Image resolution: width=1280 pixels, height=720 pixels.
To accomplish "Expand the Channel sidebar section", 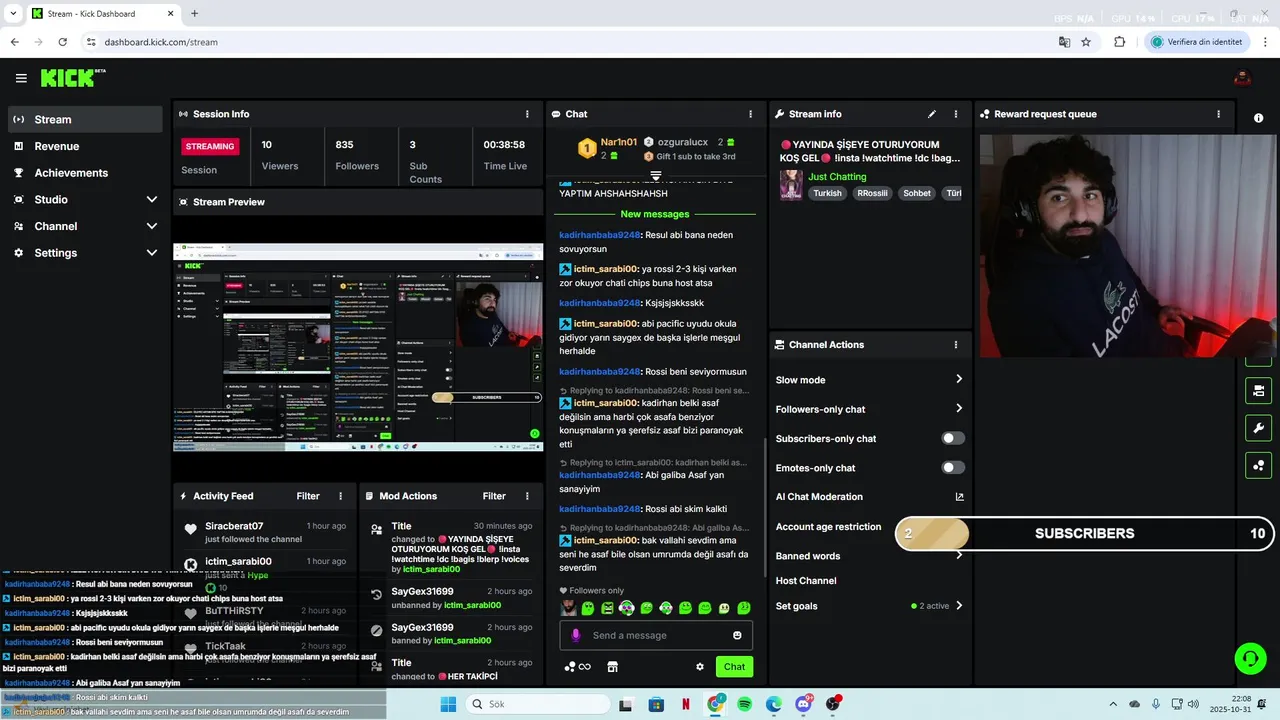I will (x=151, y=226).
